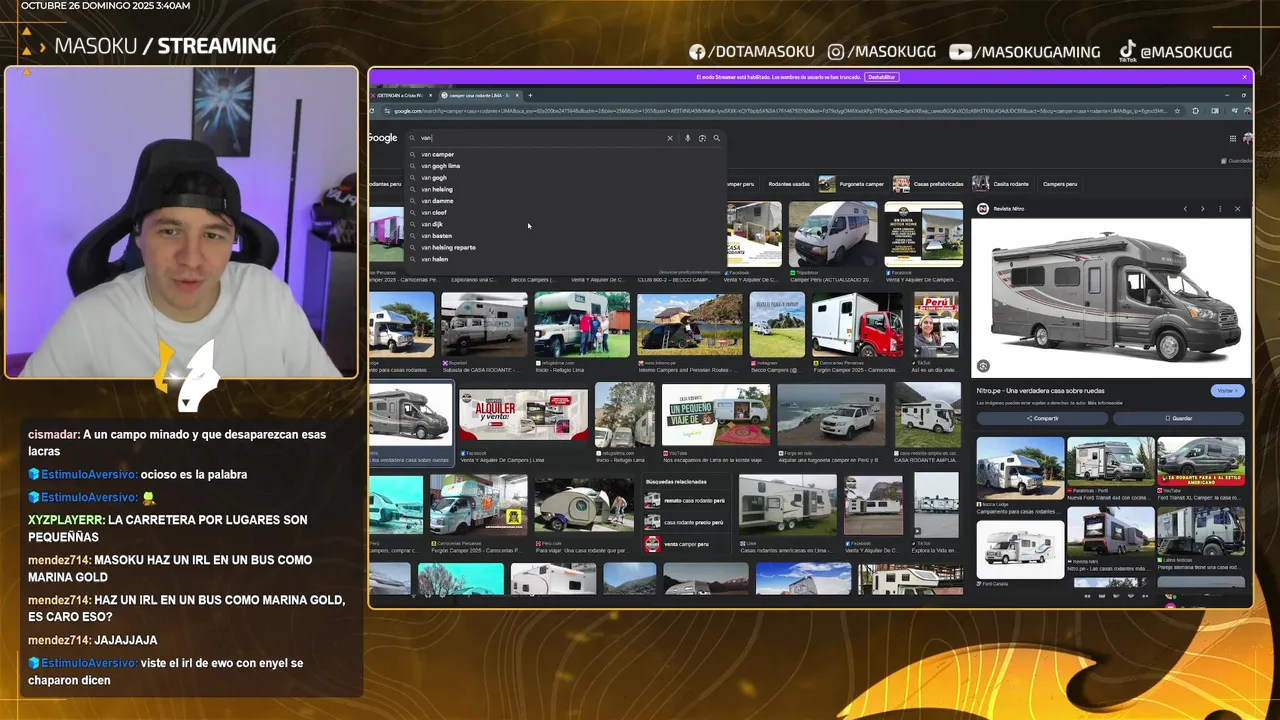
Task: Select suggestion 'van helsing'
Action: coord(437,189)
